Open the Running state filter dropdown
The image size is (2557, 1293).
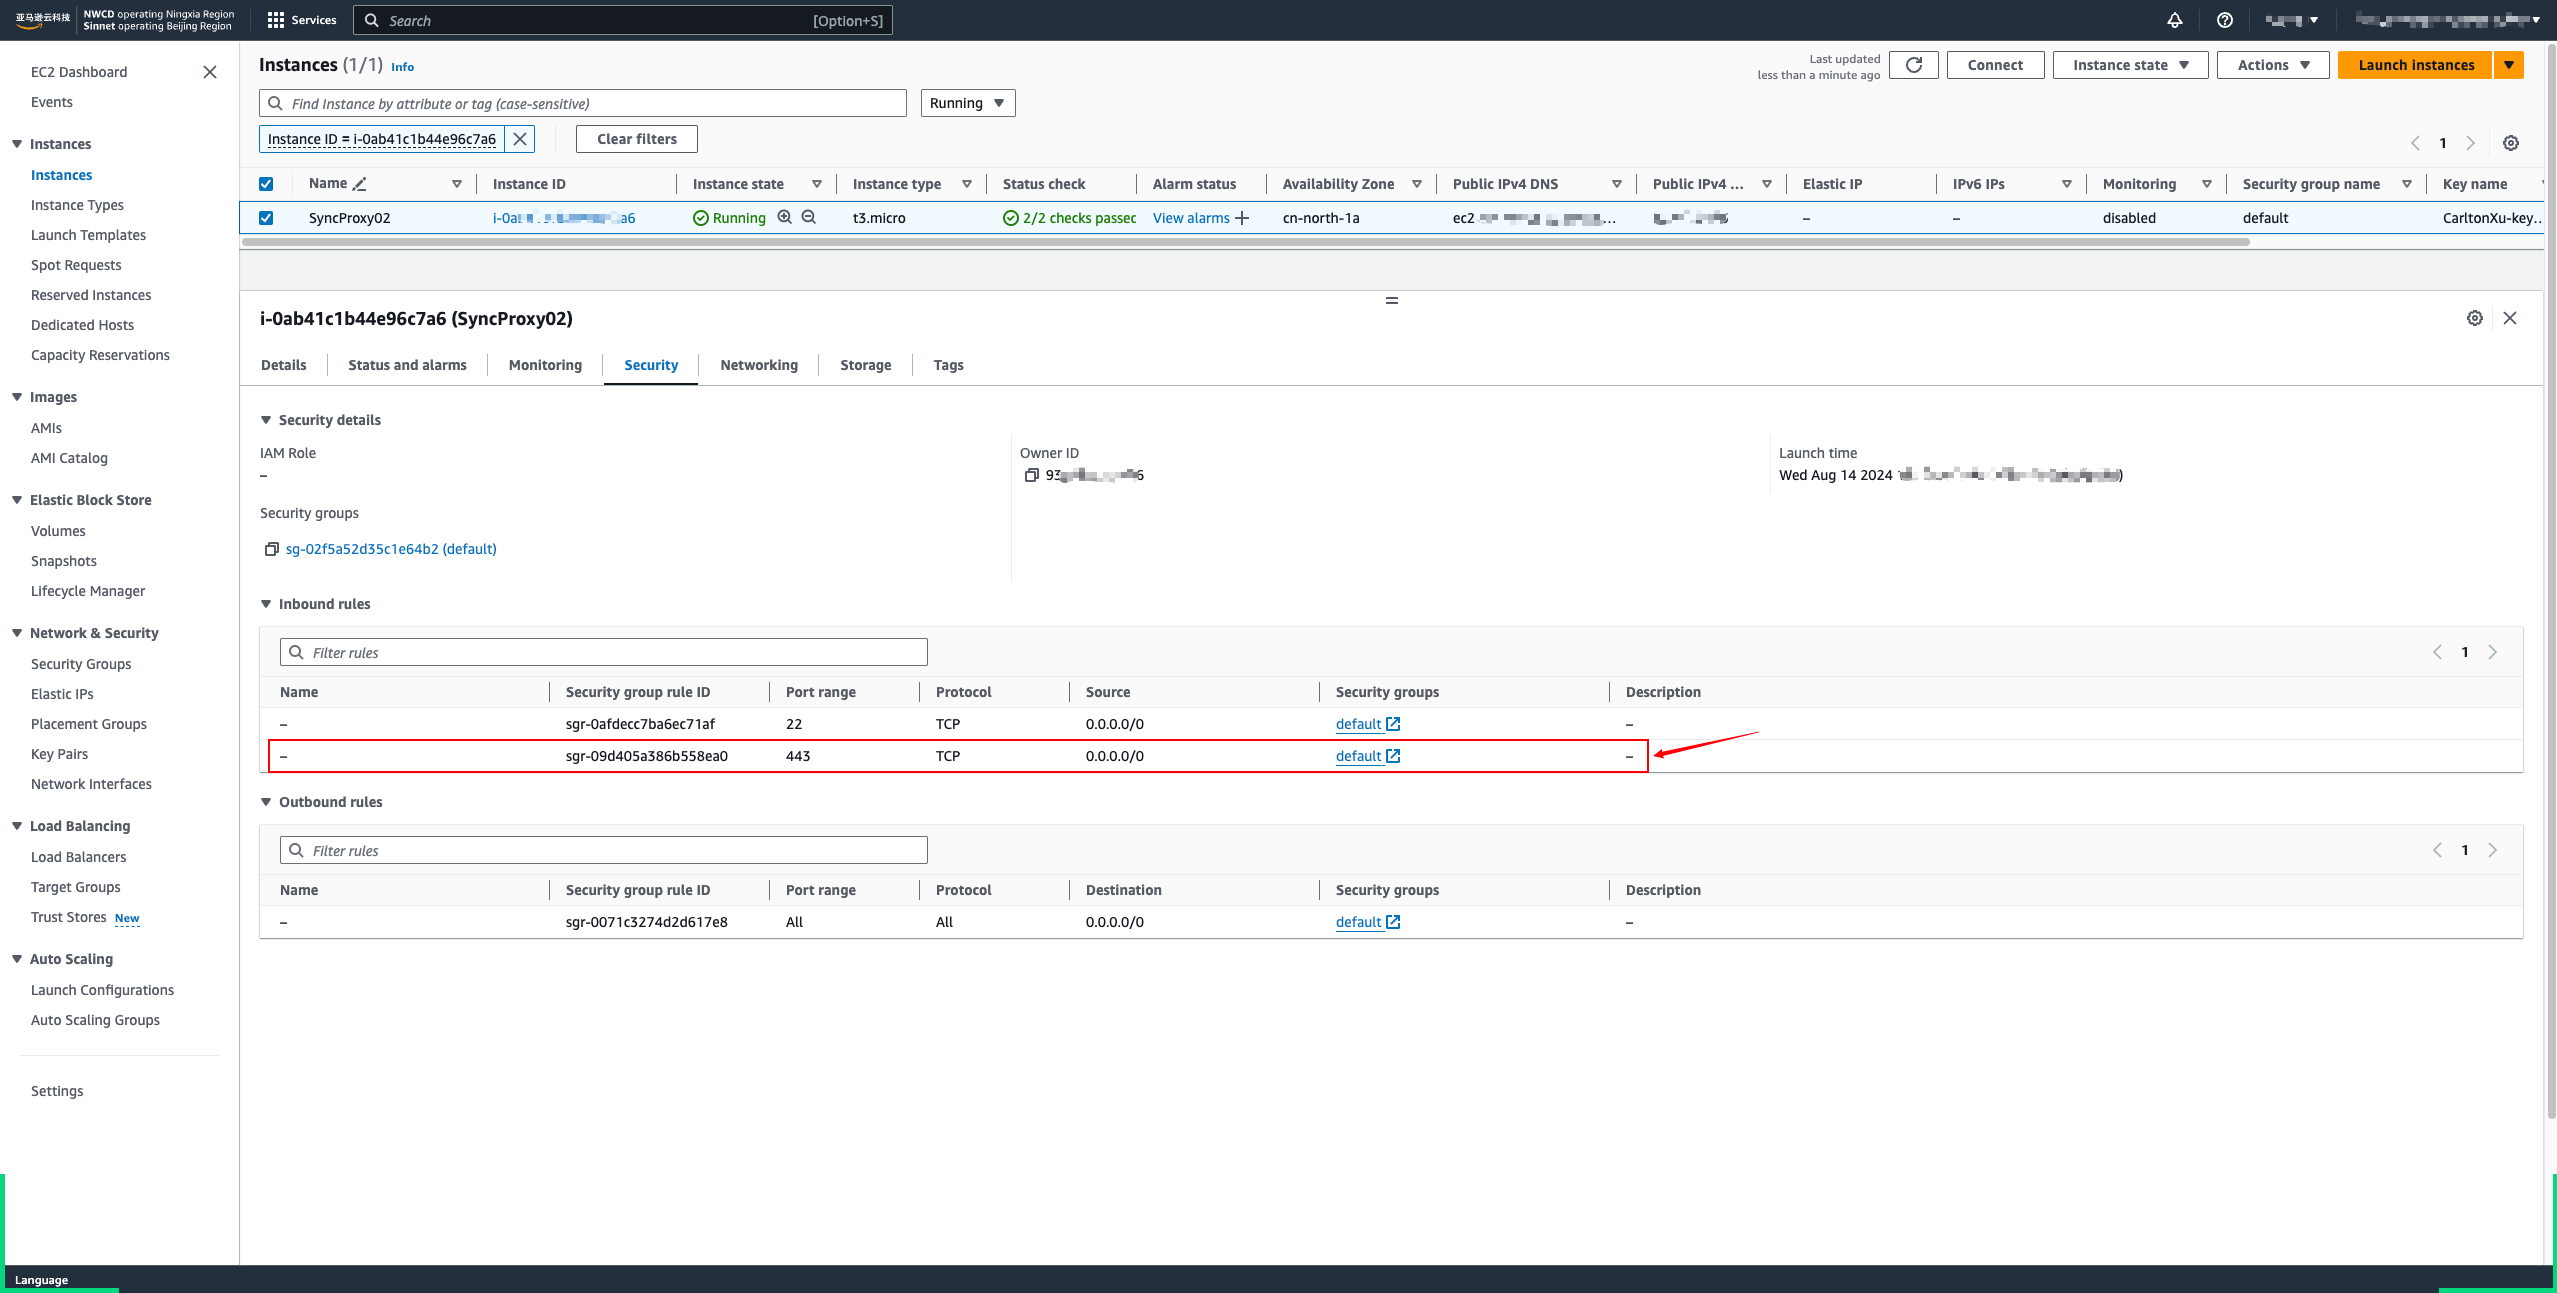967,103
